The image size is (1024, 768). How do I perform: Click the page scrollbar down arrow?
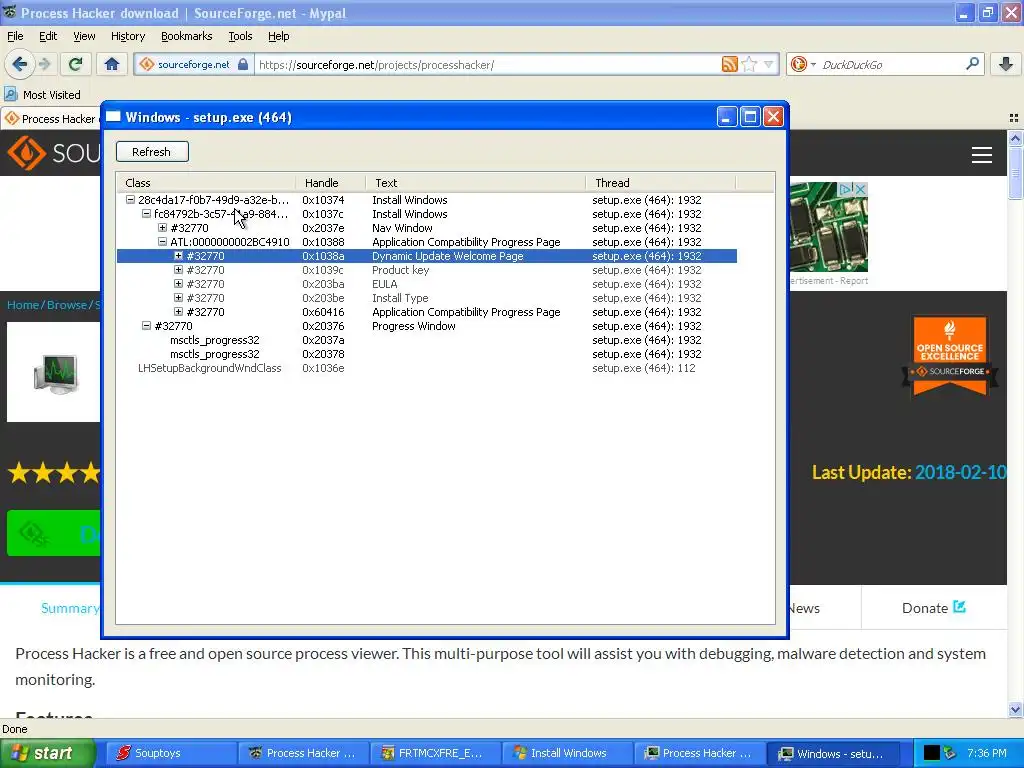(1015, 709)
